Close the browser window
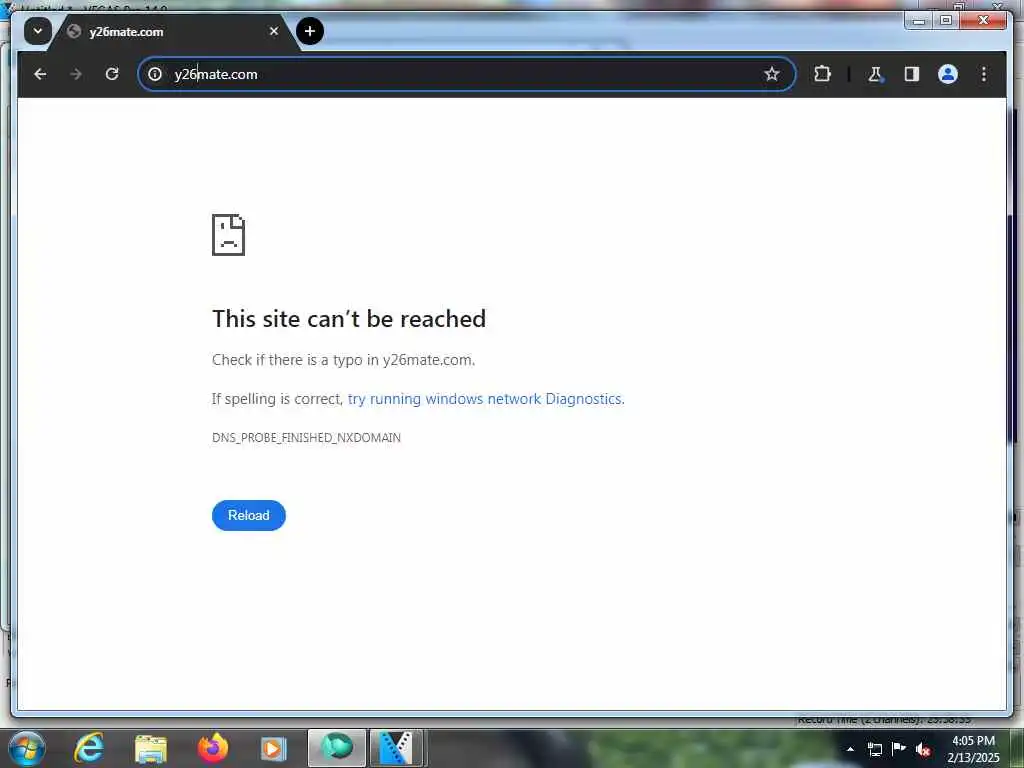Image resolution: width=1024 pixels, height=768 pixels. pos(983,21)
